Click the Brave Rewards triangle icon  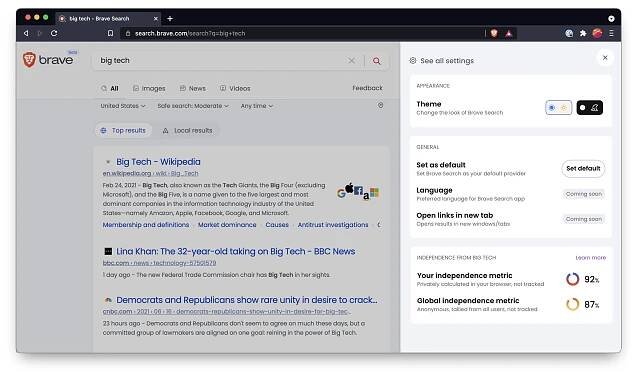[x=509, y=33]
